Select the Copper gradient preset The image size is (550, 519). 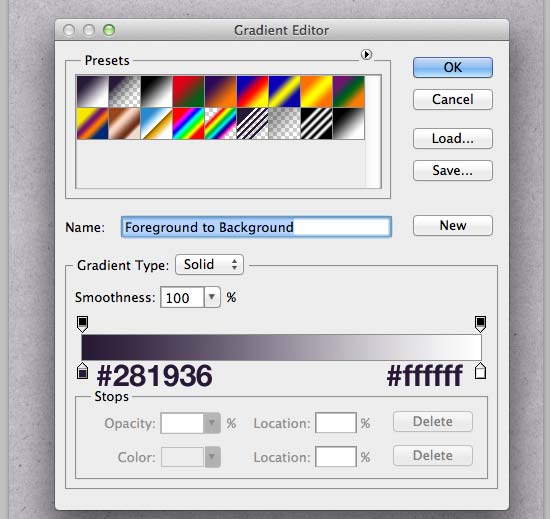point(125,123)
